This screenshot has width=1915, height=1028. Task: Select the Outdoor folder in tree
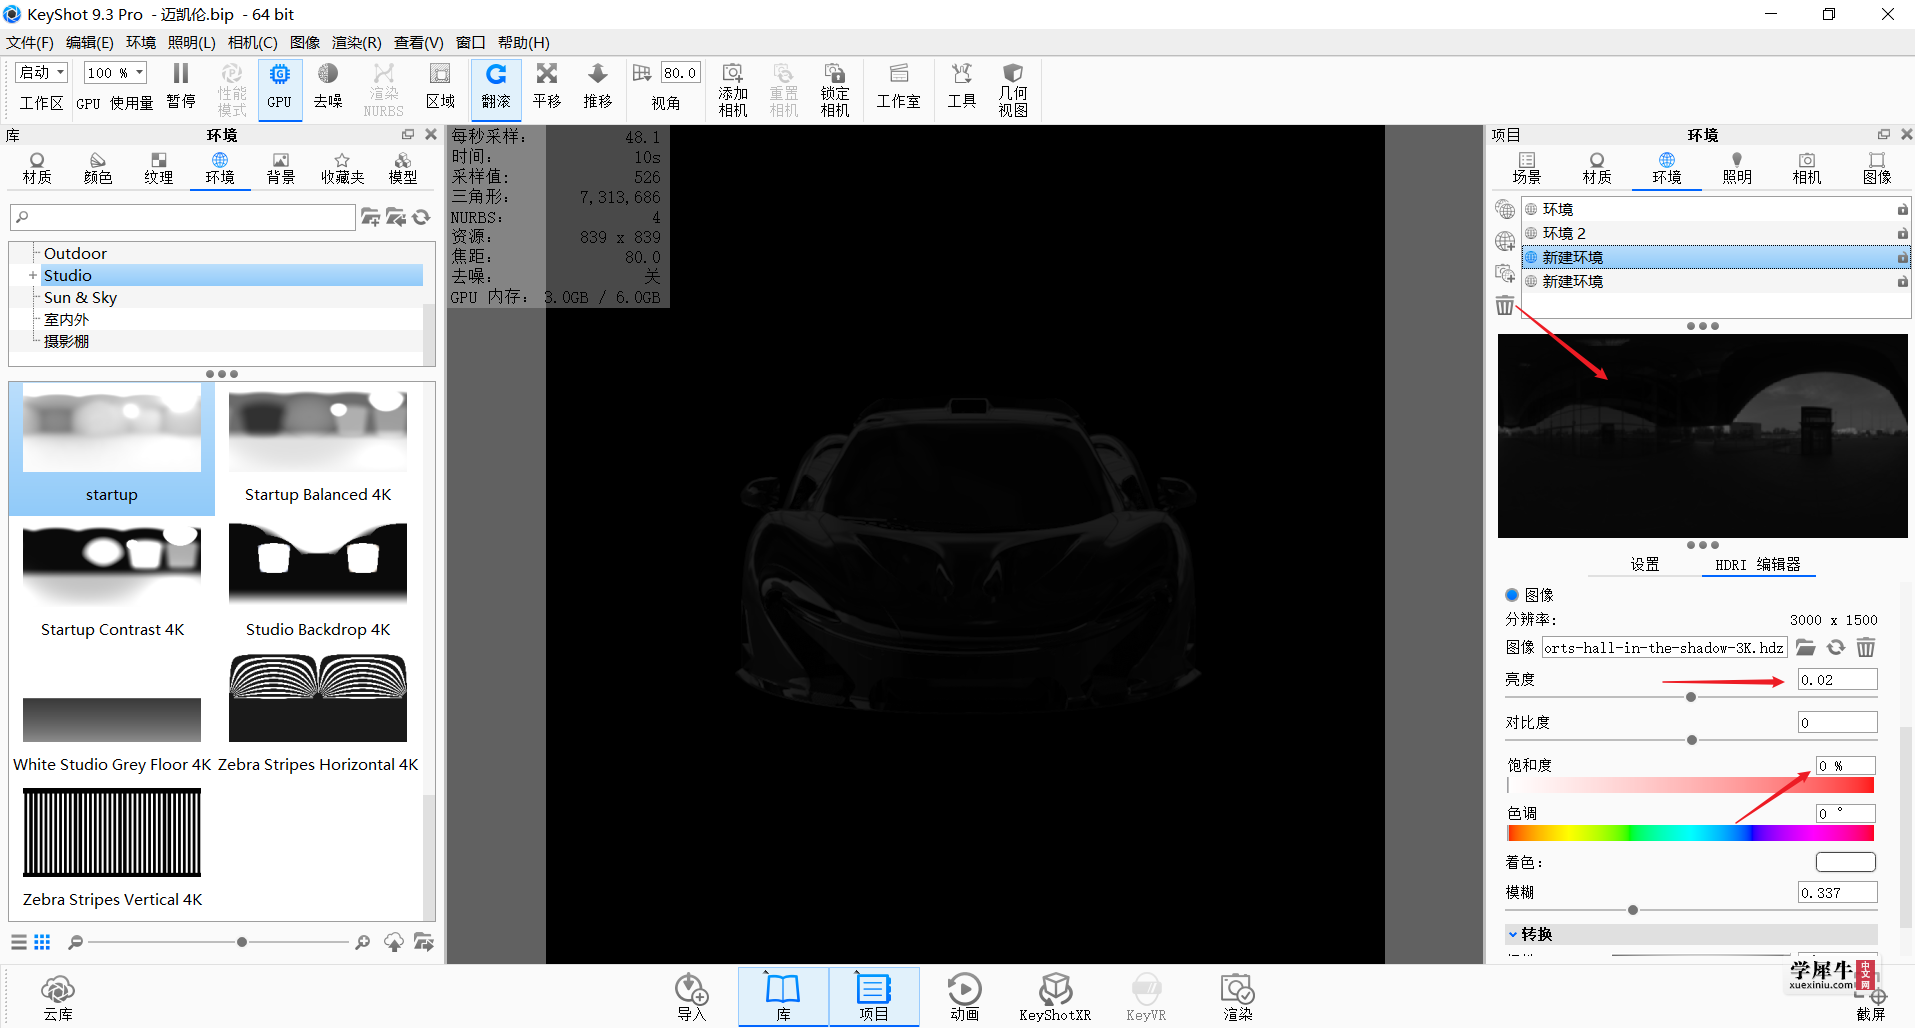[x=75, y=254]
